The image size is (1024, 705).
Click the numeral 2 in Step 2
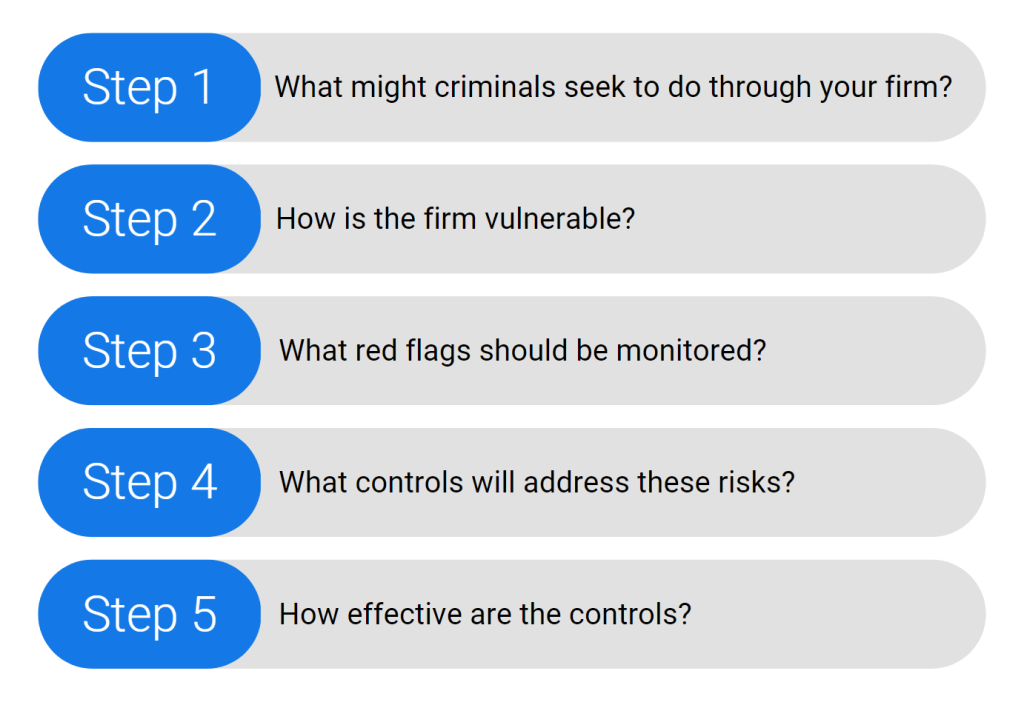(x=204, y=219)
